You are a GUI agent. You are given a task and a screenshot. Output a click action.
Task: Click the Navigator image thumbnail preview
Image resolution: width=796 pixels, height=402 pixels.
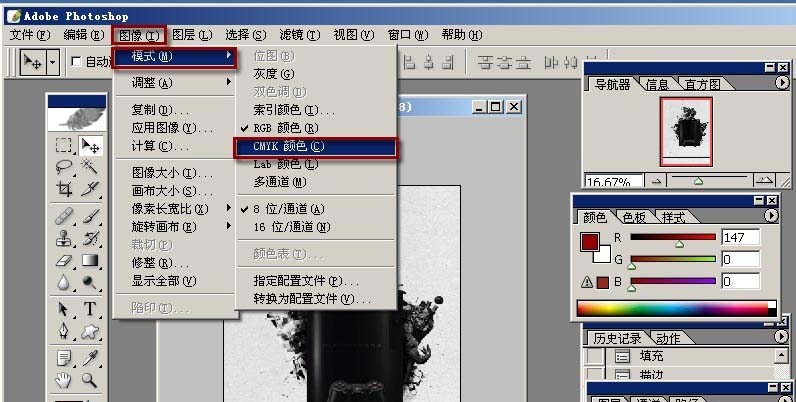[686, 132]
